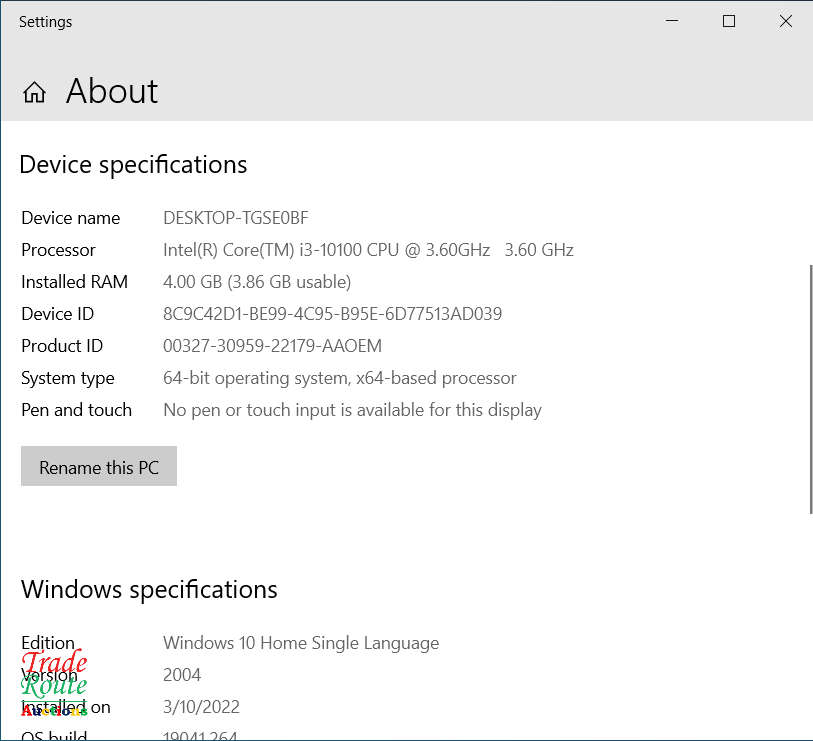The image size is (813, 741).
Task: Close the Settings window
Action: pyautogui.click(x=786, y=22)
